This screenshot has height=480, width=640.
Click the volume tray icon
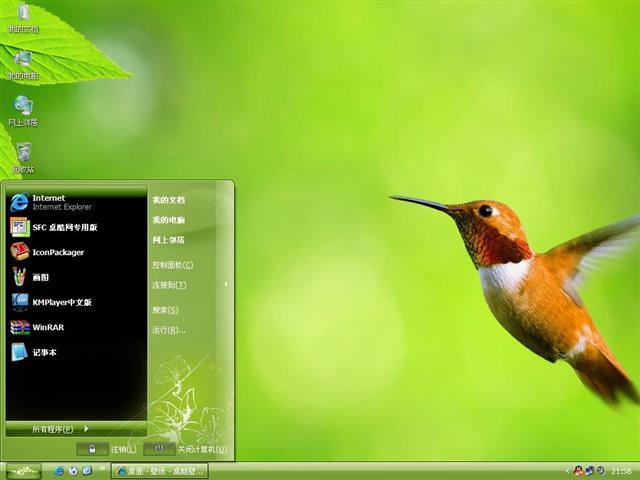(x=600, y=471)
